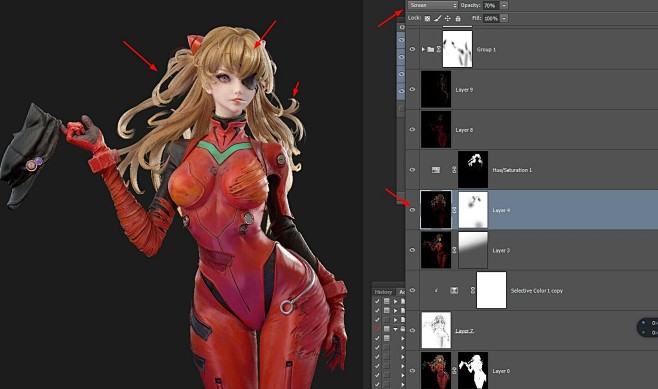Viewport: 658px width, 389px height.
Task: Toggle visibility of Layer 3
Action: [412, 250]
